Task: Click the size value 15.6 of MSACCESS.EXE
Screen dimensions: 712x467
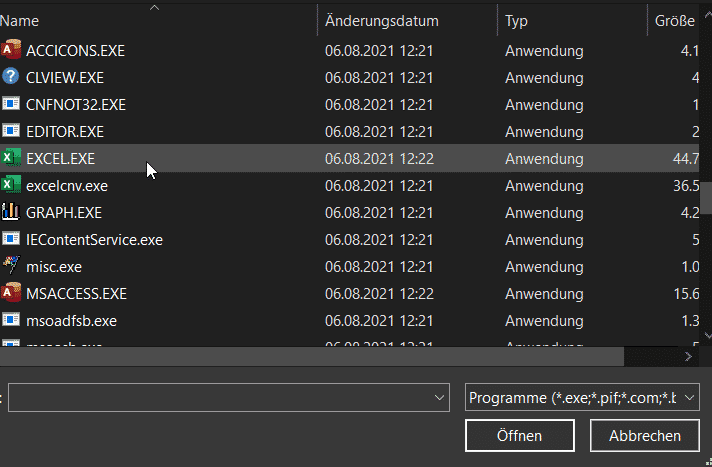Action: (x=686, y=294)
